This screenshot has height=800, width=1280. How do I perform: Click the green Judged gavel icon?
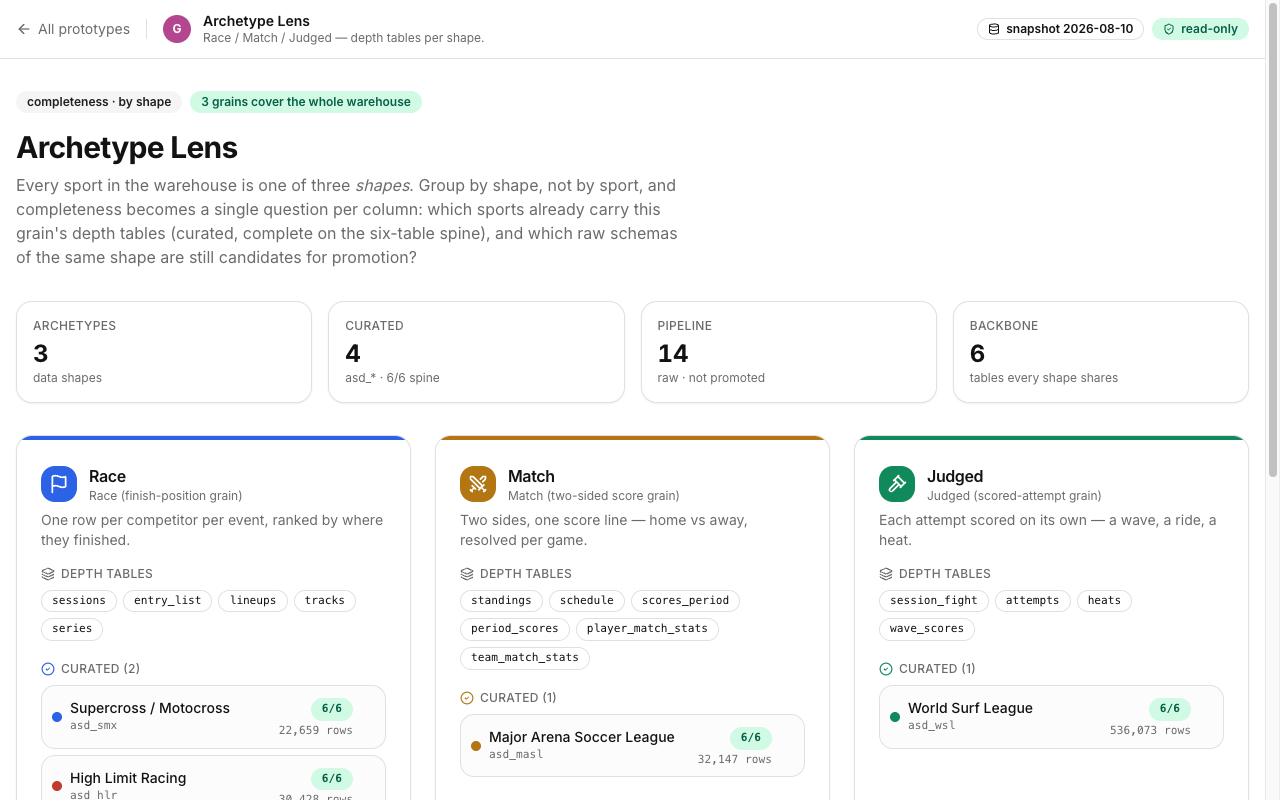[x=897, y=484]
